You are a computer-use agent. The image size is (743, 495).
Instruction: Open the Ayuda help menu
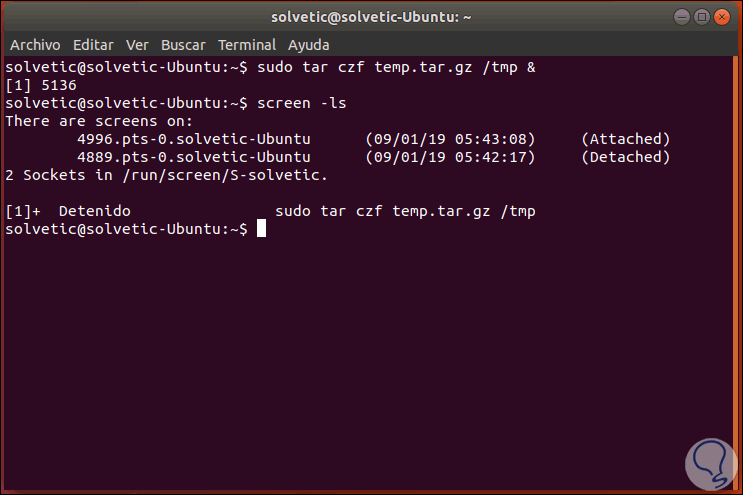(309, 45)
